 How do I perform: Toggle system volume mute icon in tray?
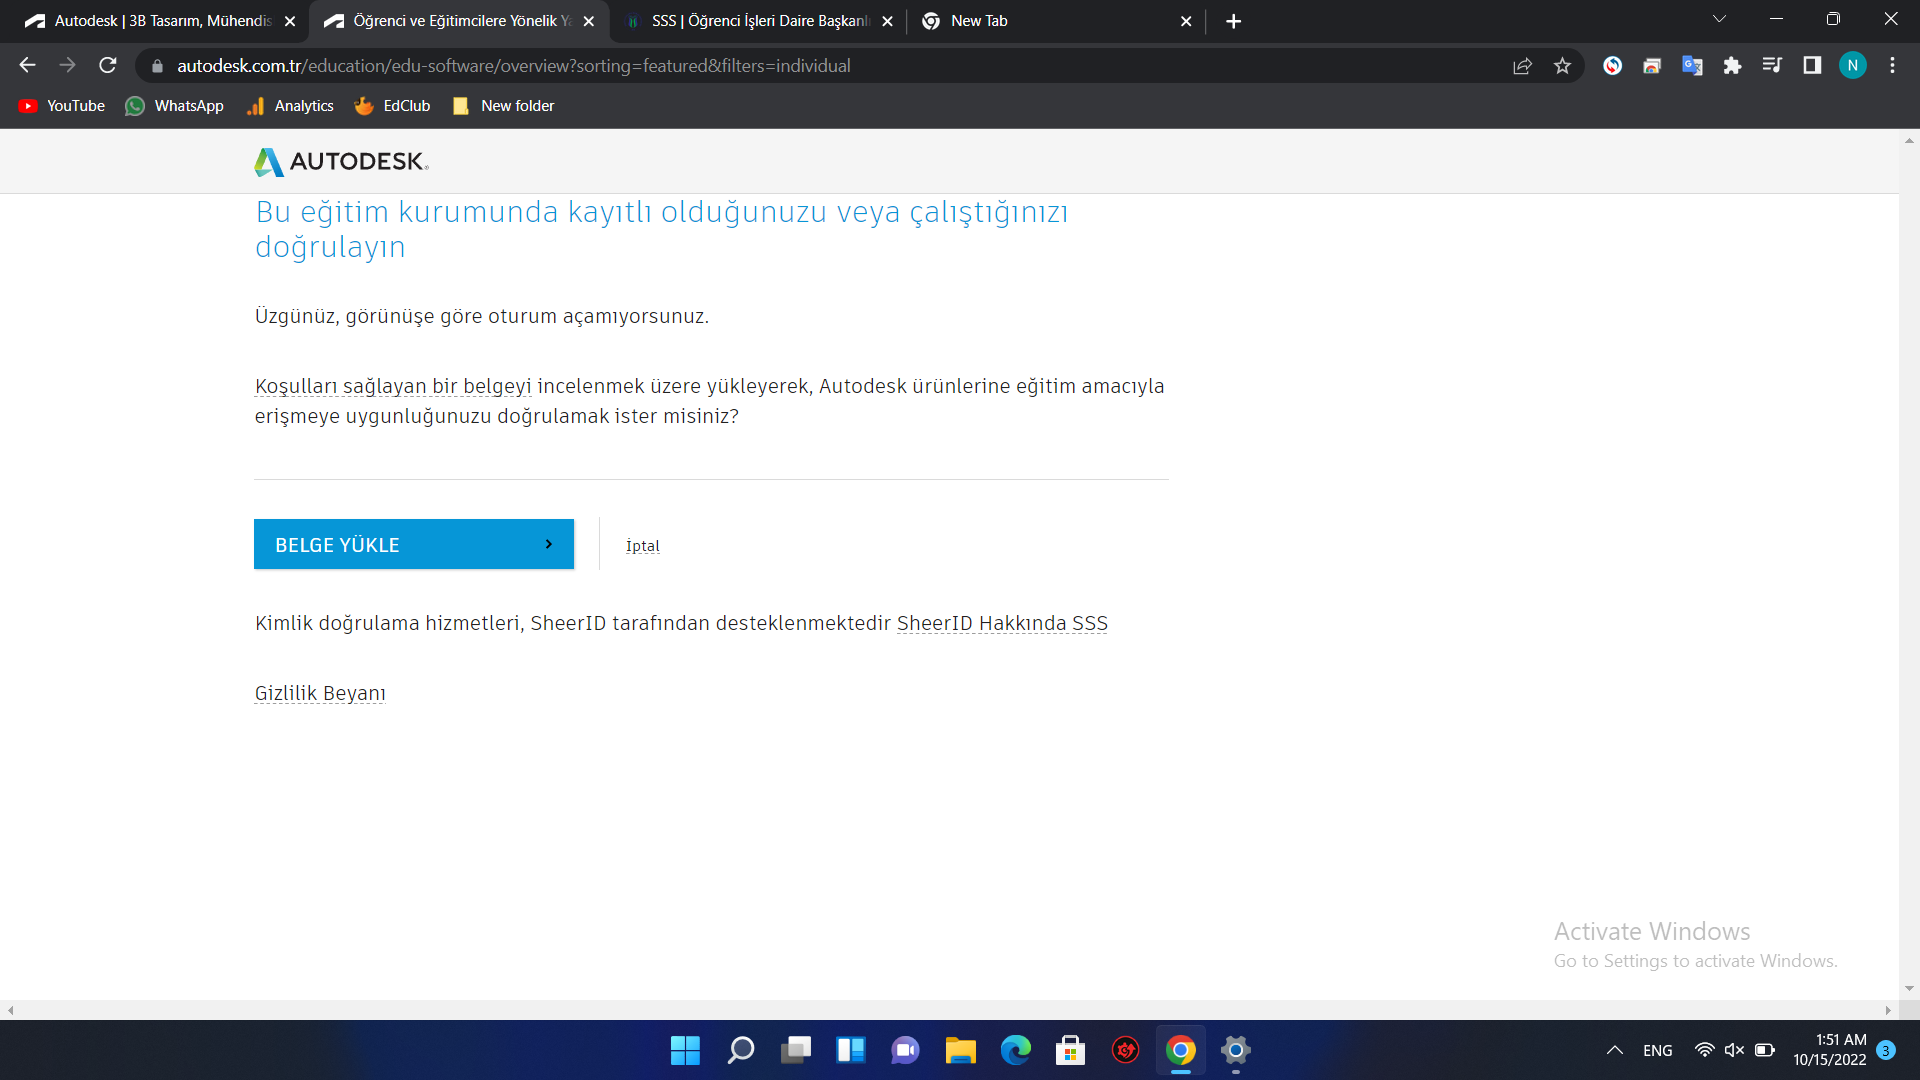(1734, 1050)
